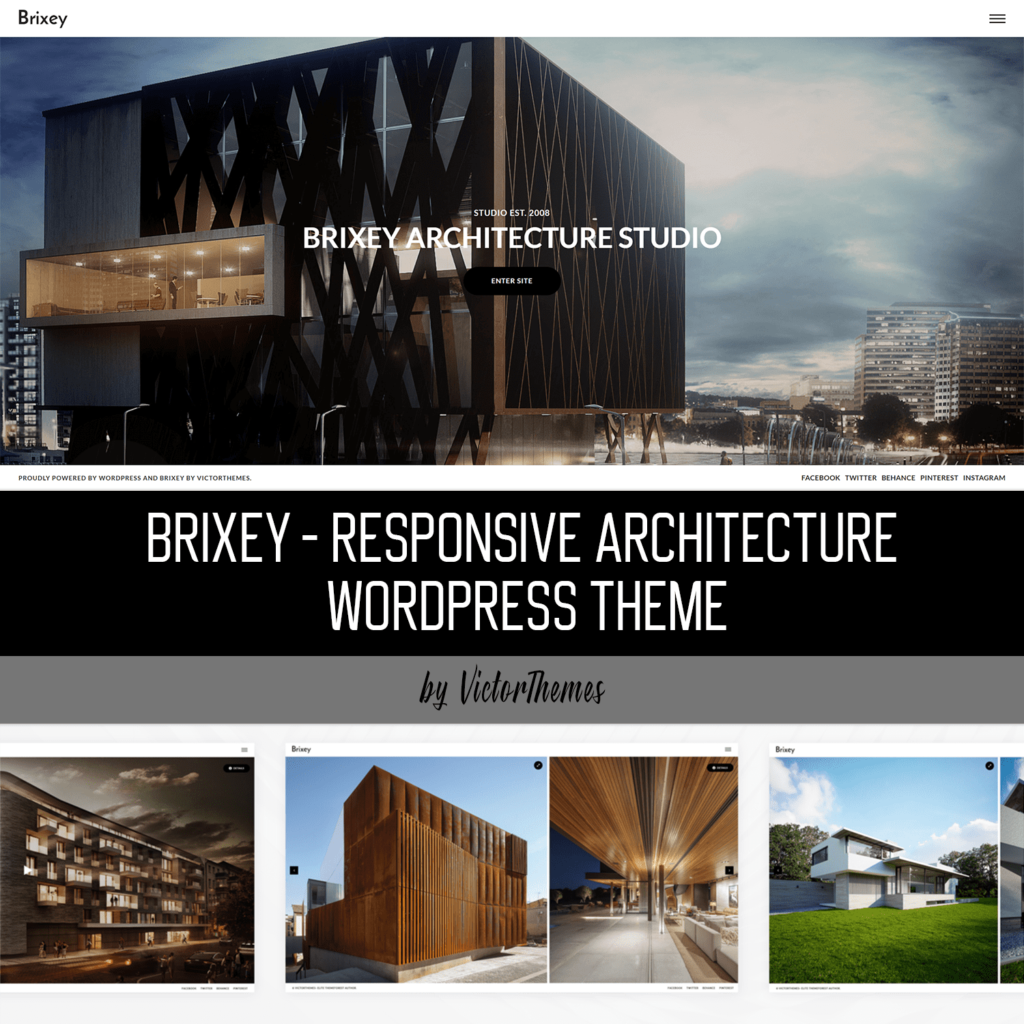
Task: Click the DETAILS button on the wooden interior preview
Action: [721, 767]
